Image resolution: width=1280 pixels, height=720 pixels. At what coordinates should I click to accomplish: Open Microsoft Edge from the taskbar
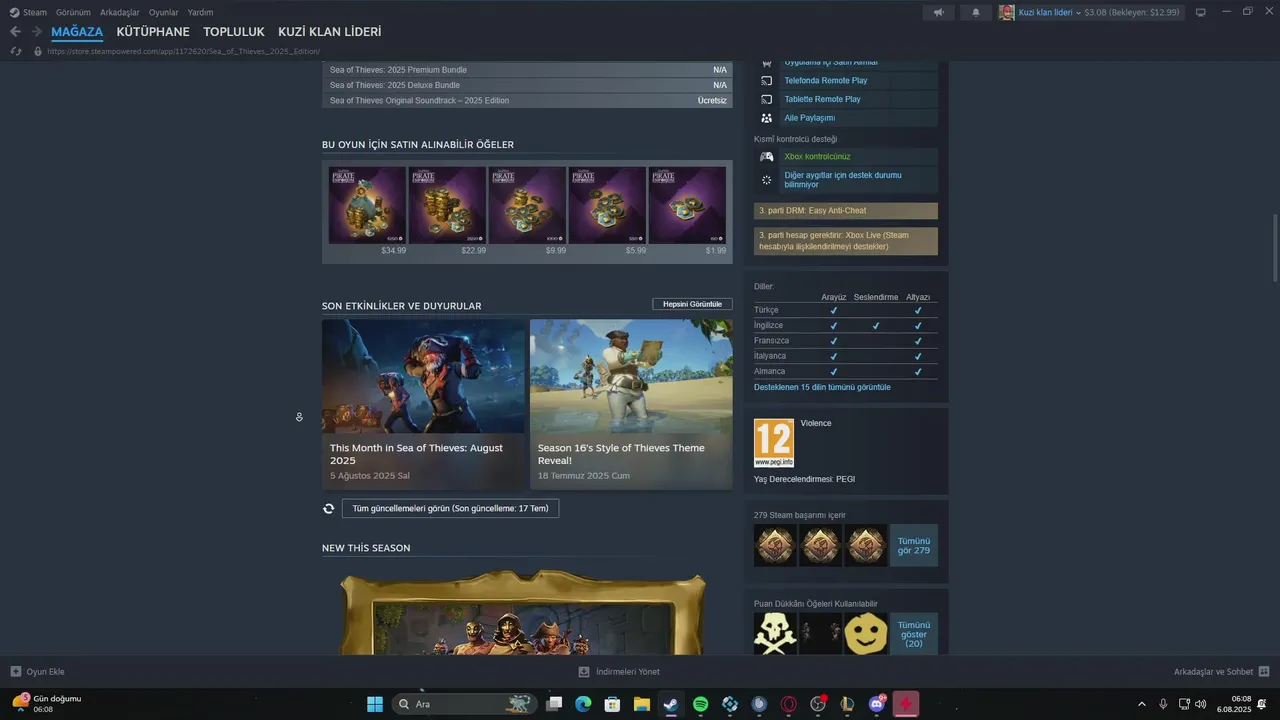point(583,704)
